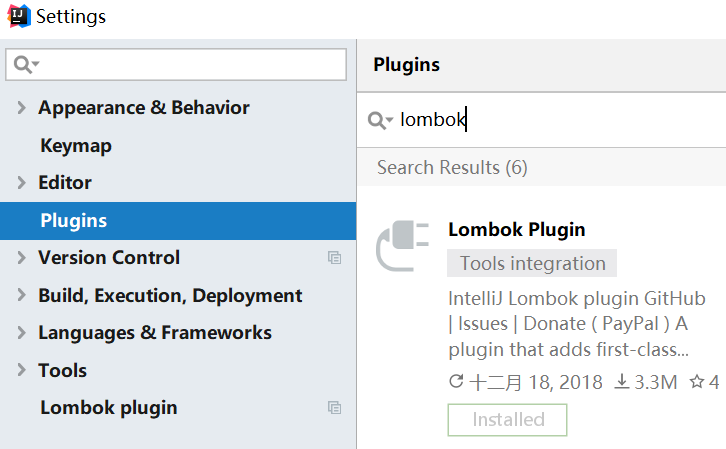The image size is (726, 449).
Task: Select Plugins in the settings tree
Action: pyautogui.click(x=74, y=221)
